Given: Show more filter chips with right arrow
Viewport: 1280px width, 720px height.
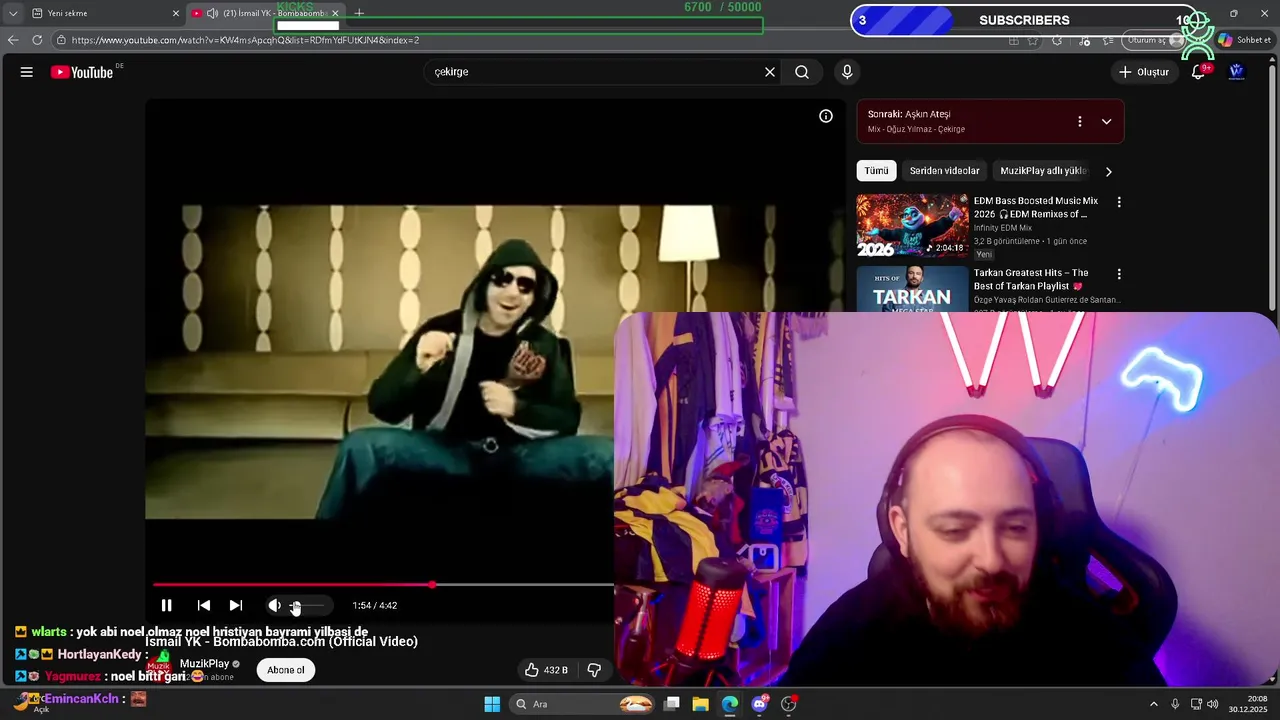Looking at the screenshot, I should pyautogui.click(x=1108, y=171).
